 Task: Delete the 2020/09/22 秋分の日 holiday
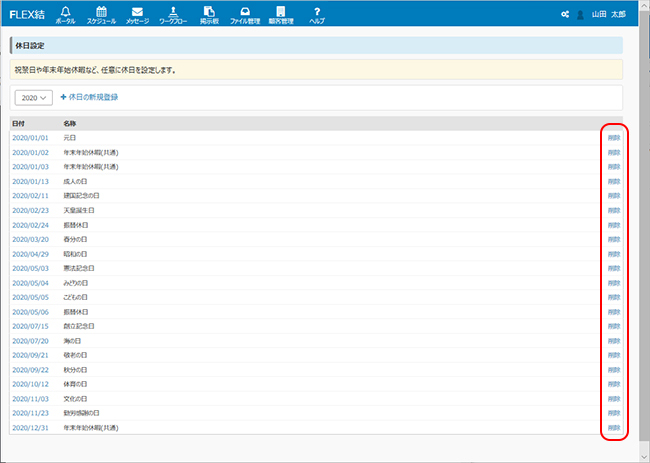tap(614, 370)
